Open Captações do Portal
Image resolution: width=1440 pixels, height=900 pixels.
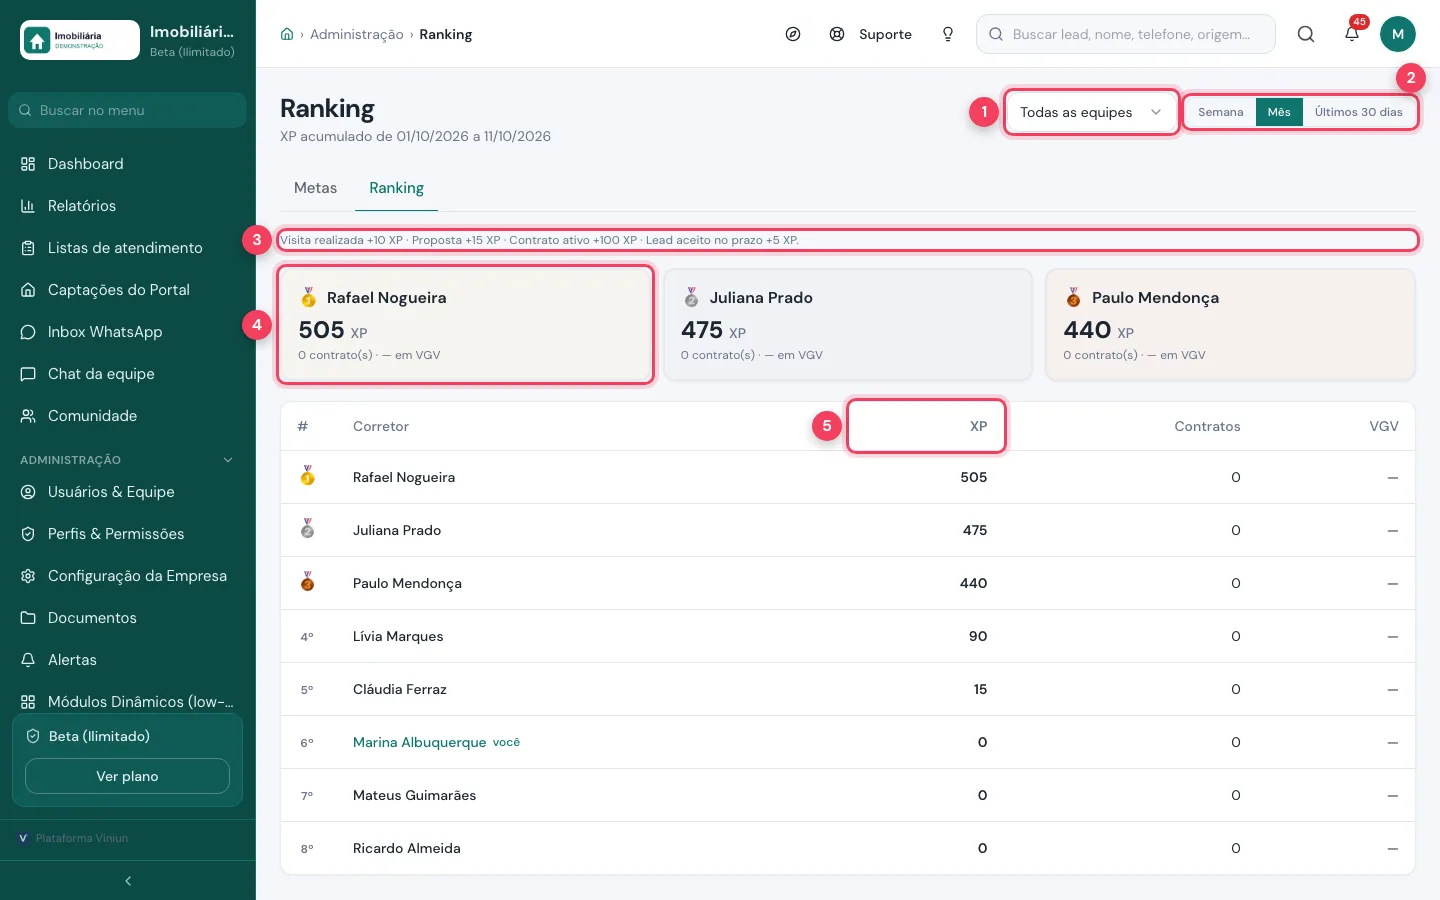click(128, 290)
